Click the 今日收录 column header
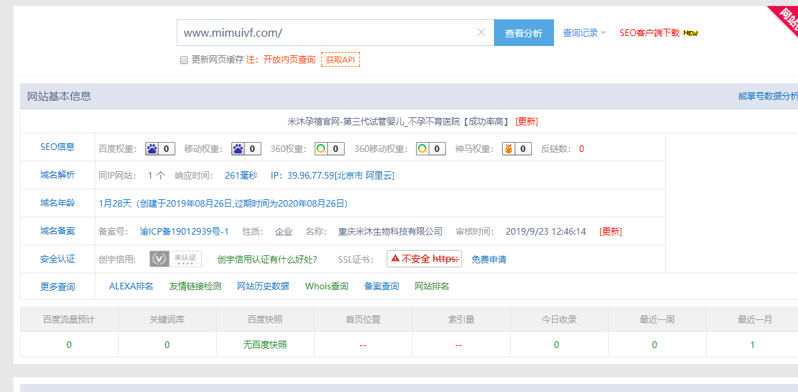 (559, 320)
